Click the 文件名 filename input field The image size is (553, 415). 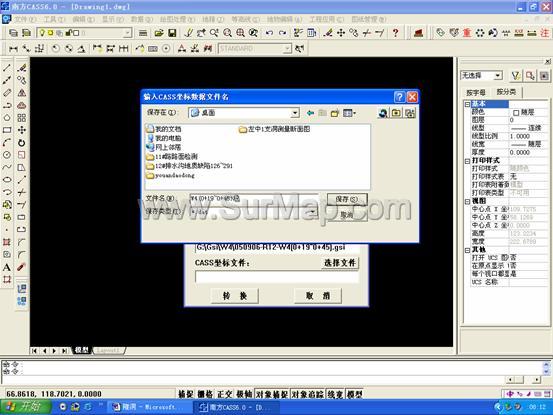254,199
